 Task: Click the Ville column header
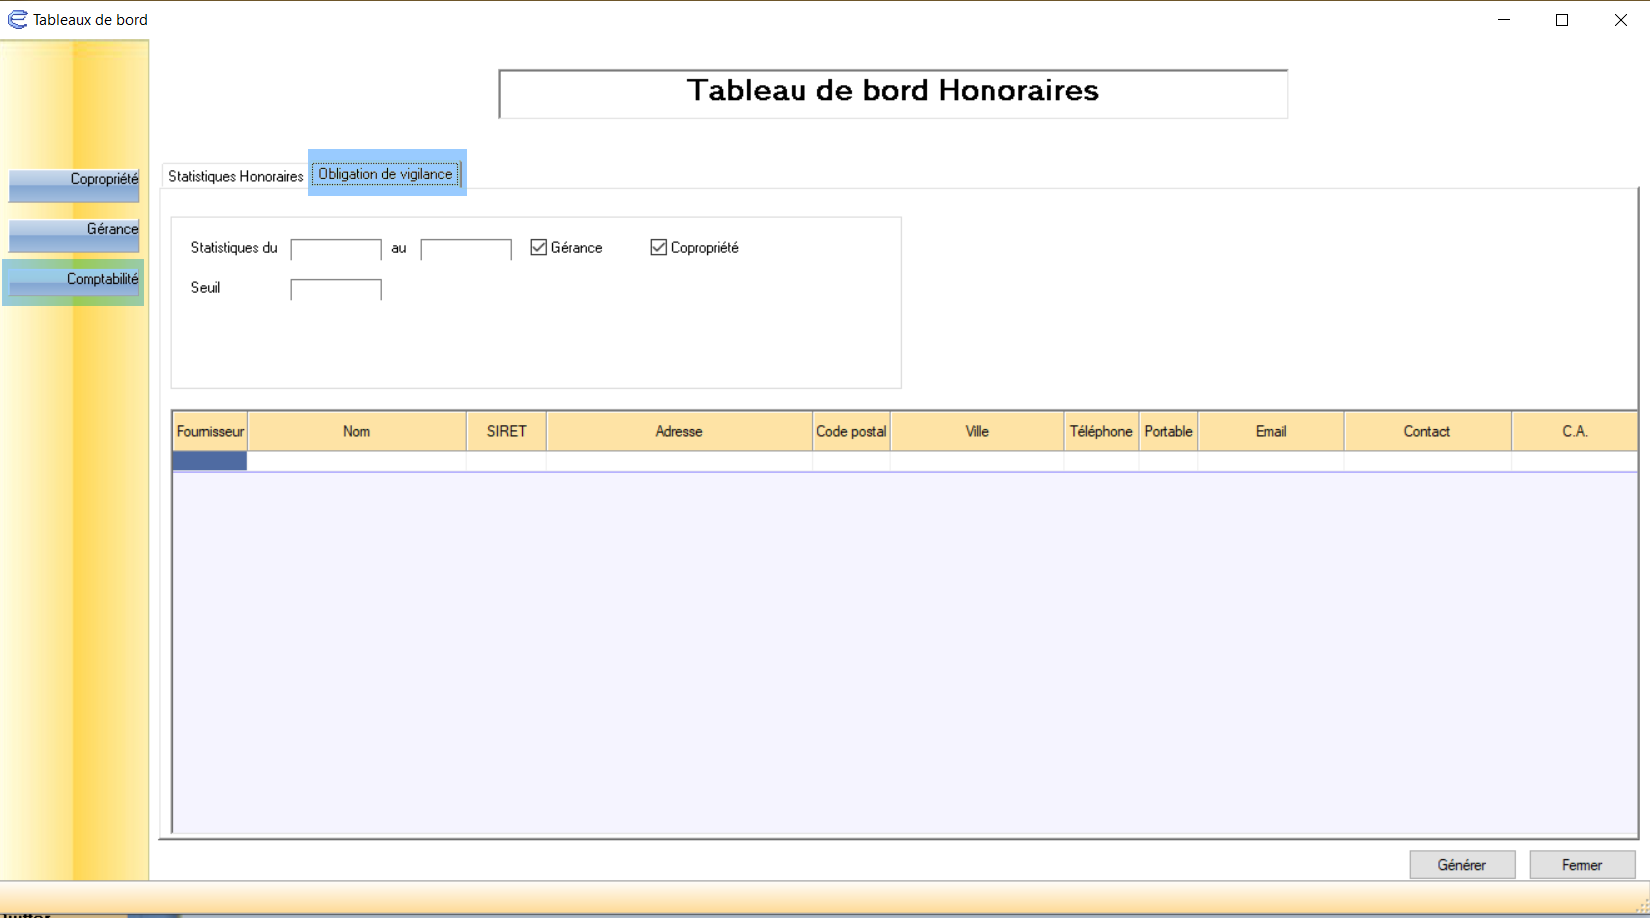[x=977, y=431]
